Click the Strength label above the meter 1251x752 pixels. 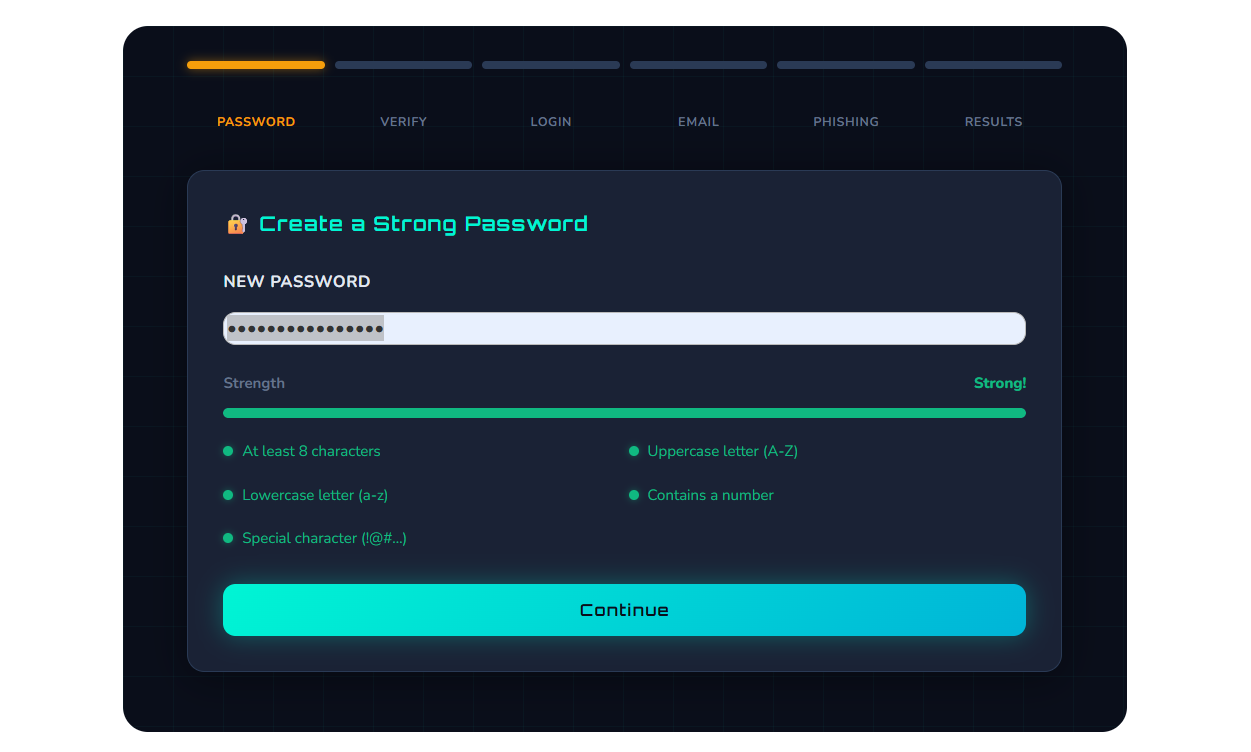point(254,383)
